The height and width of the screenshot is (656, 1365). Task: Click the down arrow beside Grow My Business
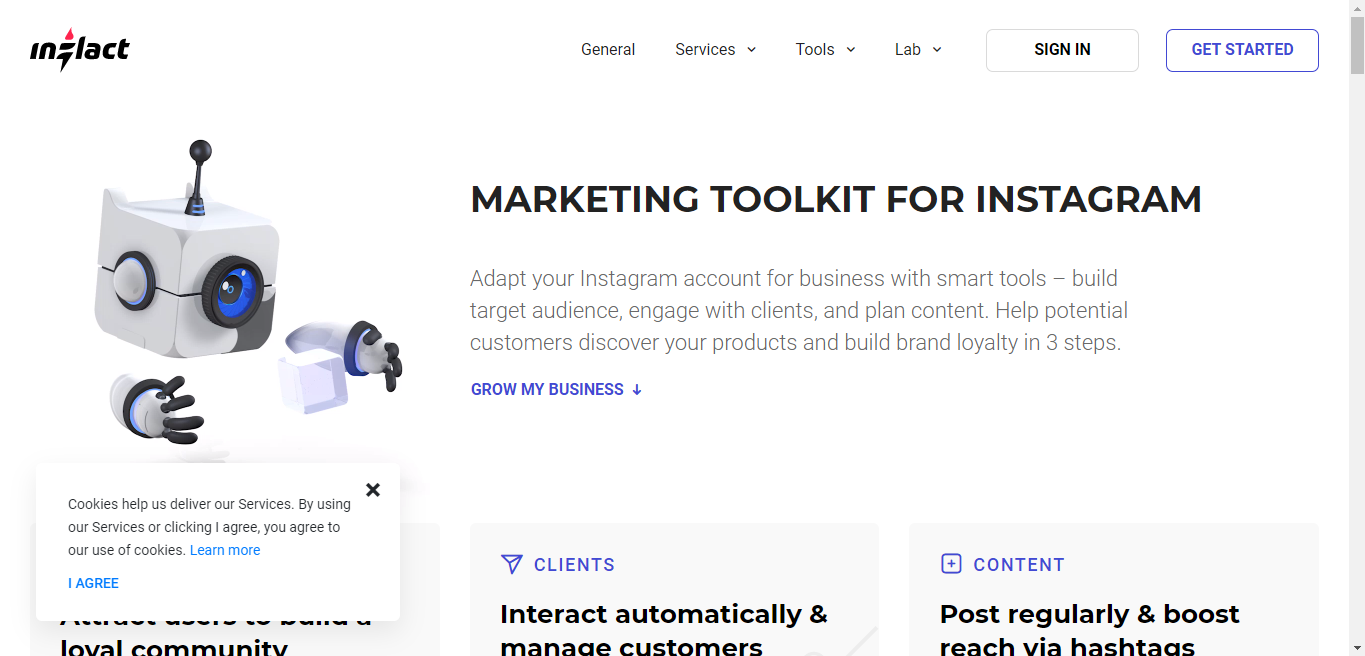pyautogui.click(x=637, y=390)
